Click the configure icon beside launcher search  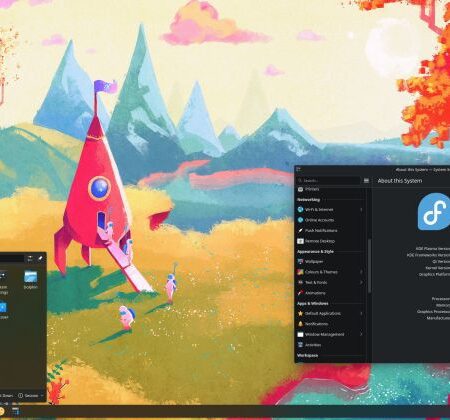[x=30, y=258]
